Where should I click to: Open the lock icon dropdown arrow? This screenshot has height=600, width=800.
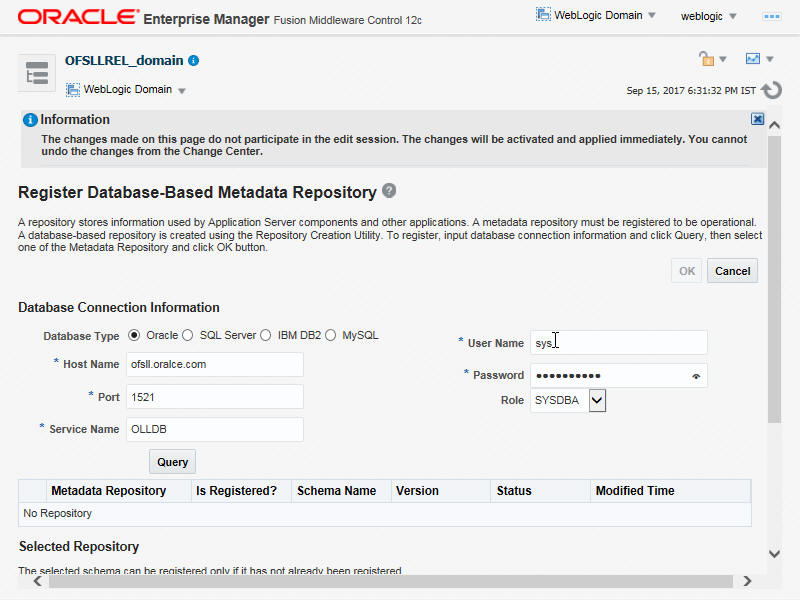pyautogui.click(x=723, y=59)
